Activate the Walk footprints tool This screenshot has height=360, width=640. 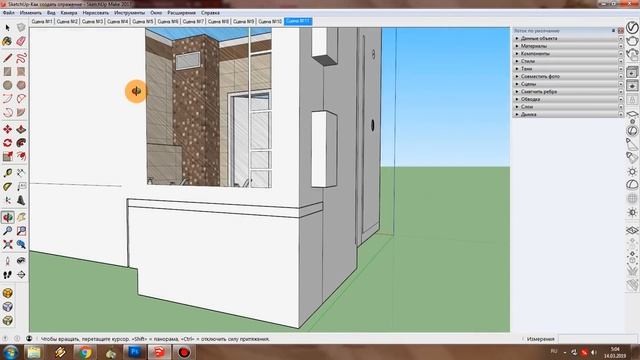7,275
